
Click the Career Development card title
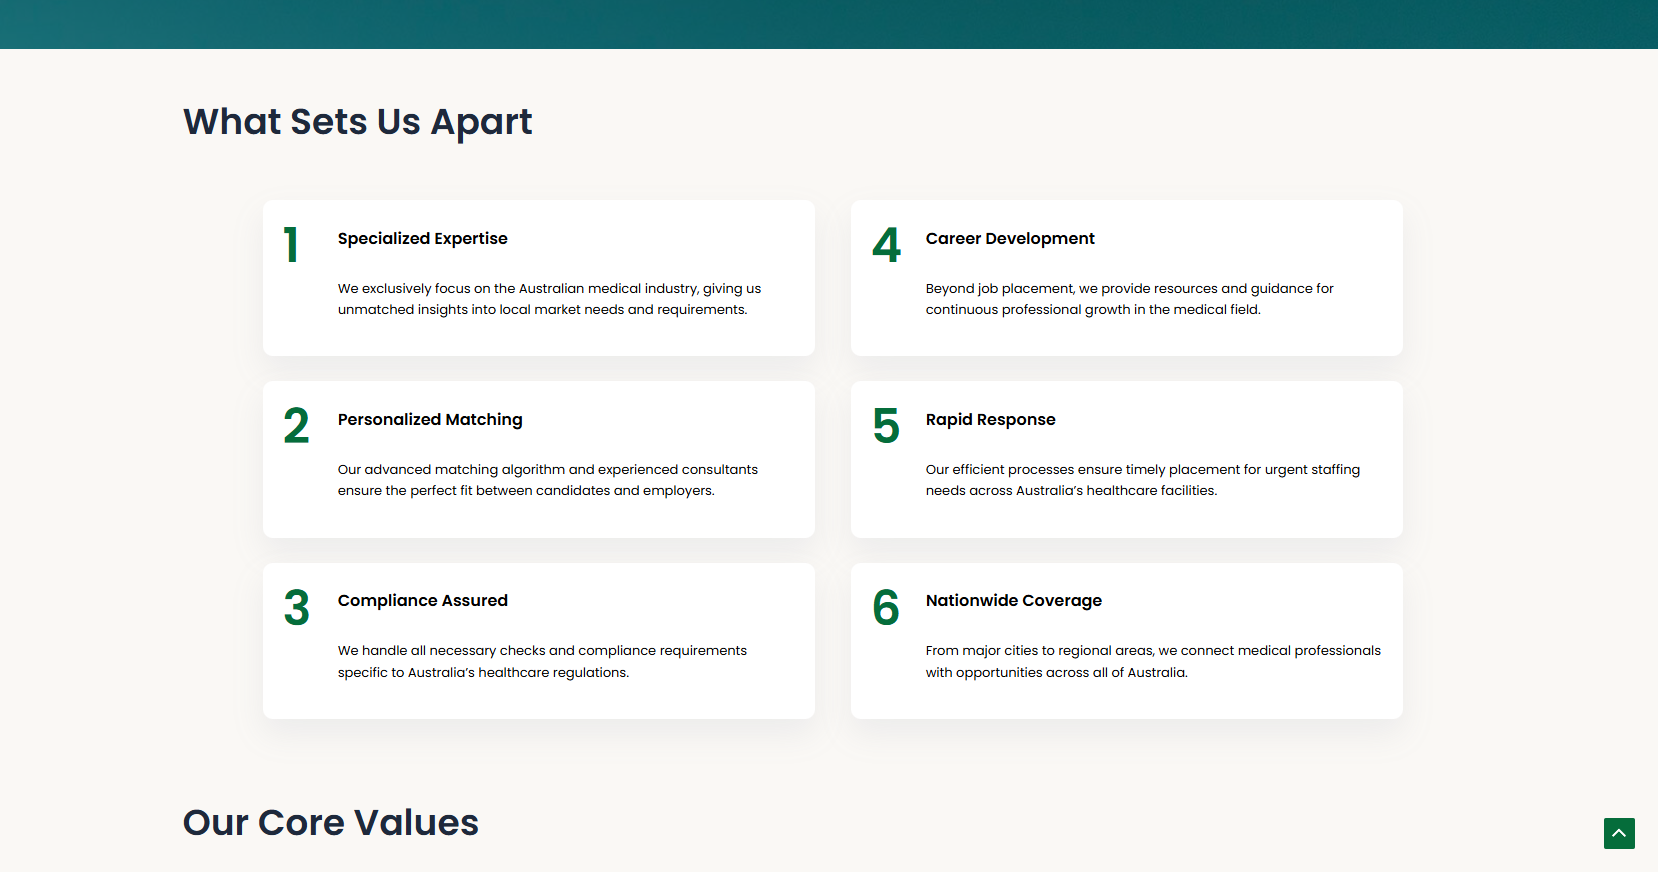(1010, 239)
